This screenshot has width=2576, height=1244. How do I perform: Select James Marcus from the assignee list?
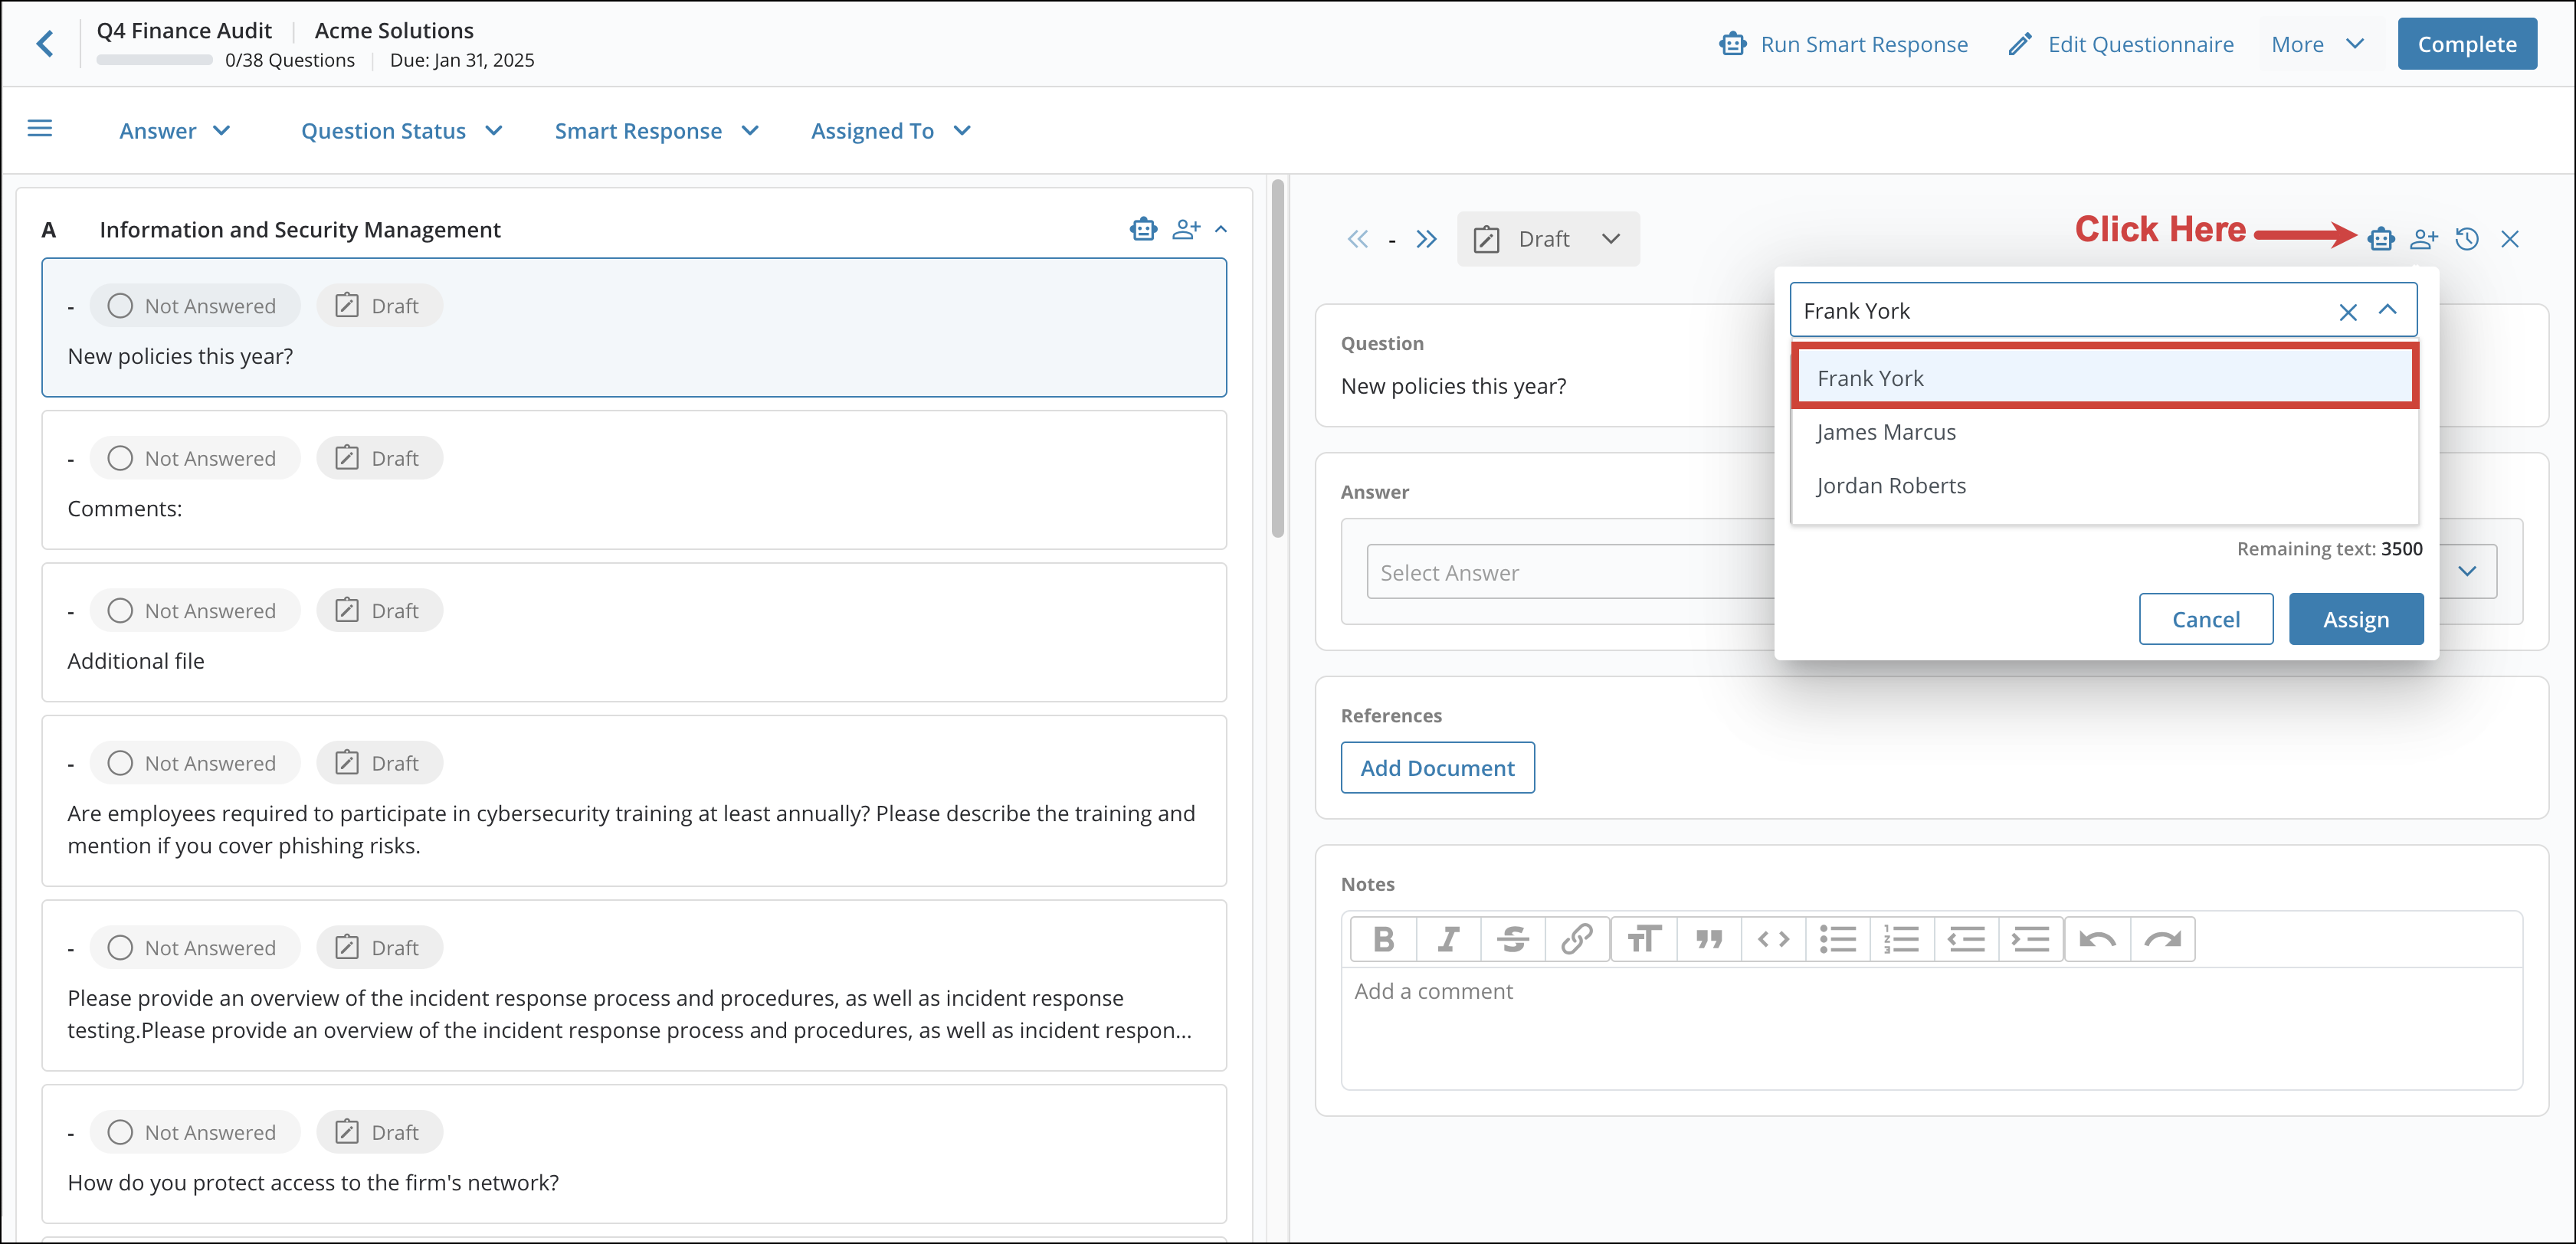click(x=2105, y=432)
